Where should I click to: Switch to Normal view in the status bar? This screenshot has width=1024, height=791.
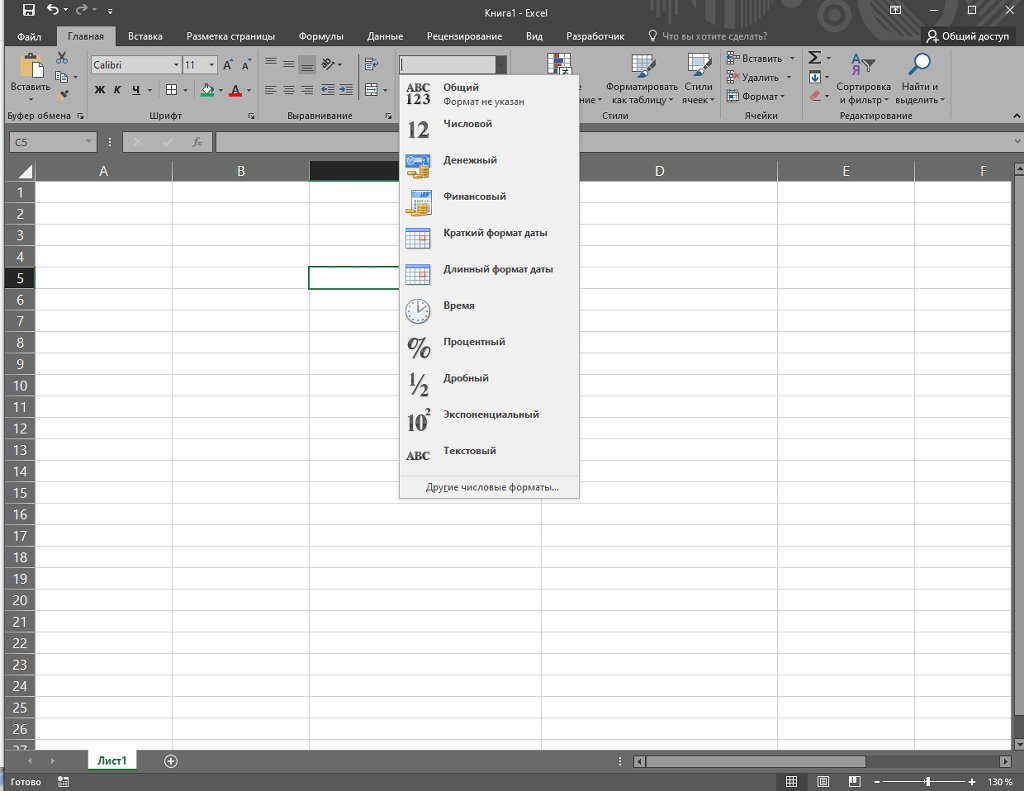(x=792, y=781)
